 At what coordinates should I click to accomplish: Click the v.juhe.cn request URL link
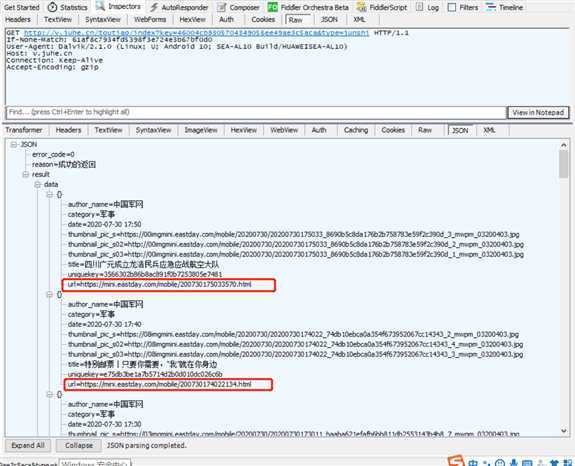click(x=197, y=33)
